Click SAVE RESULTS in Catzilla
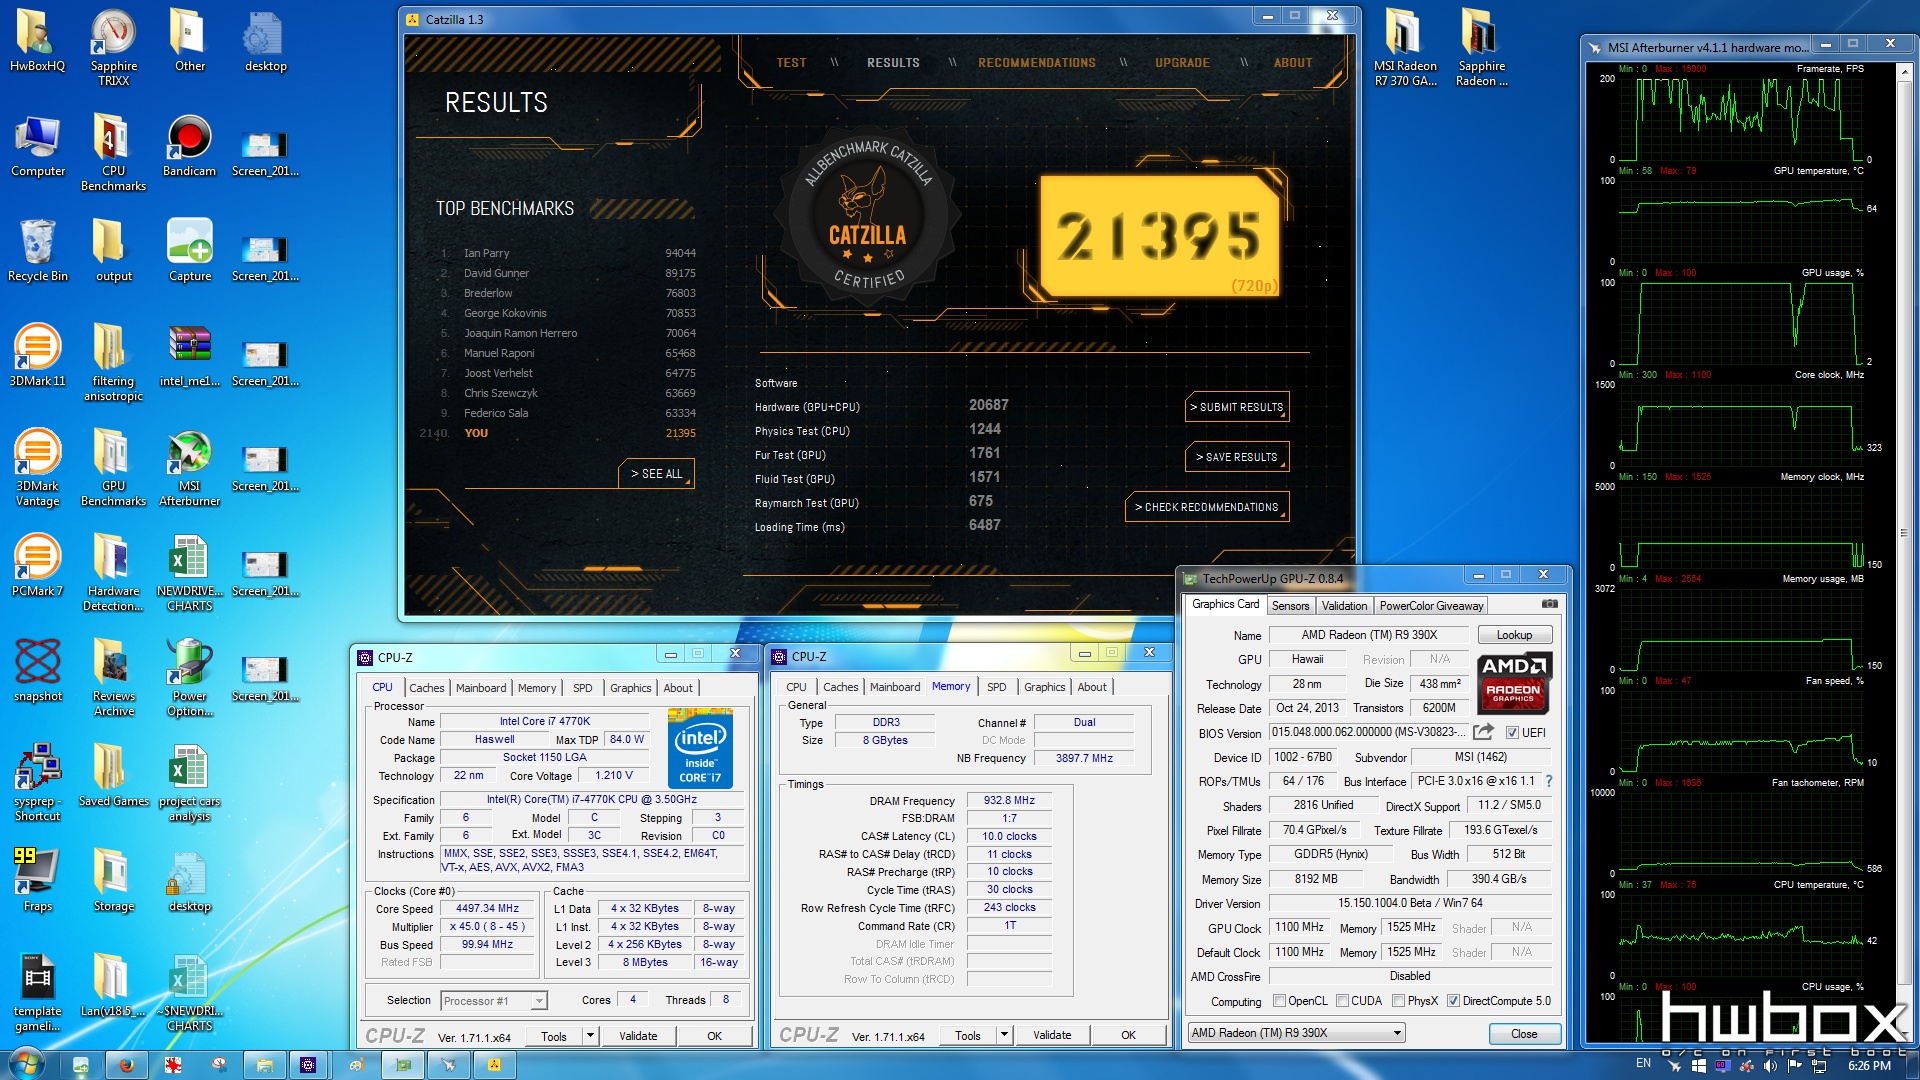This screenshot has height=1080, width=1920. pos(1237,457)
